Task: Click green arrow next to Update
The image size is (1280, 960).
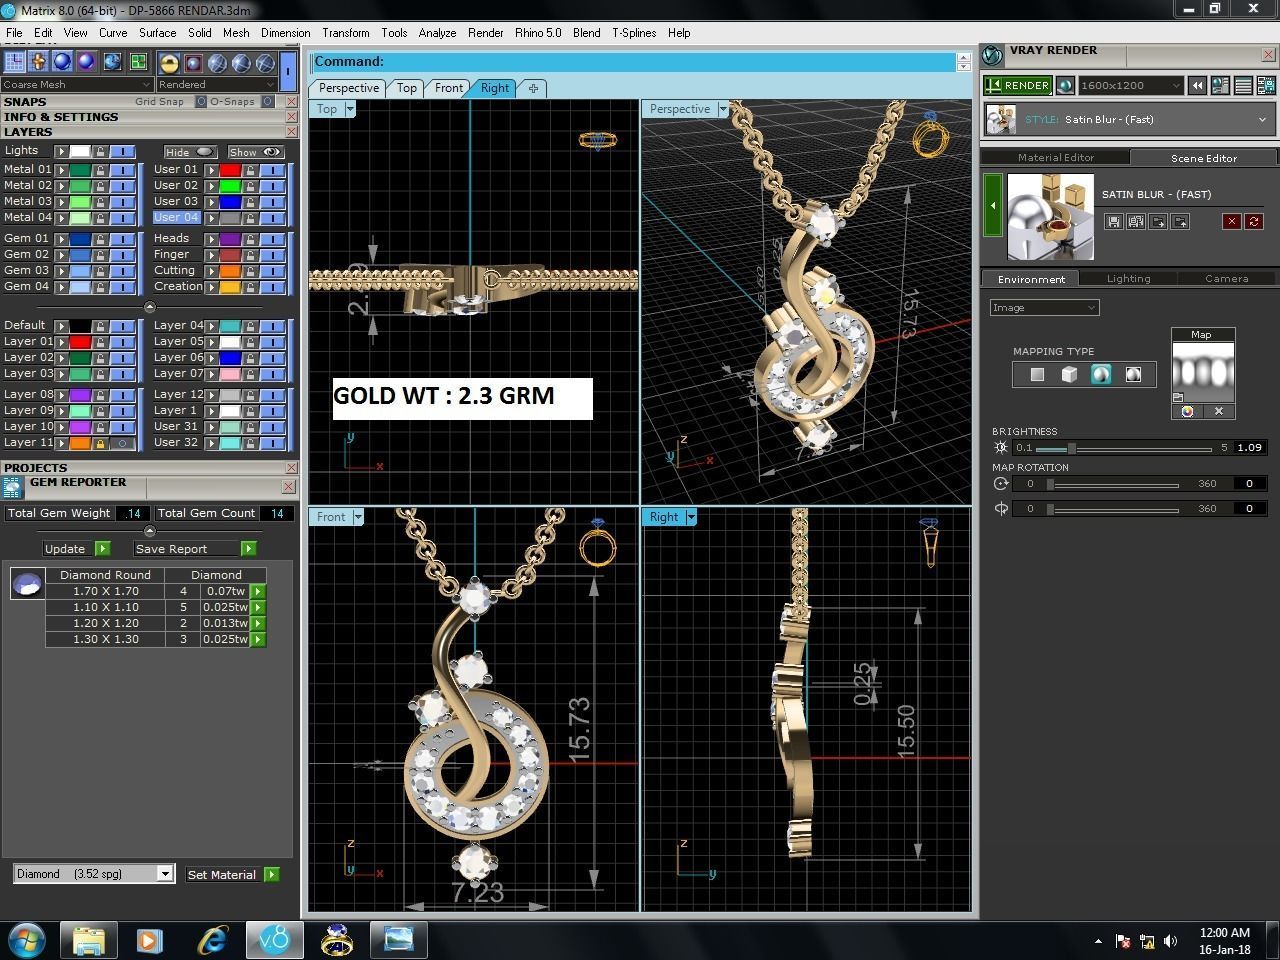Action: (x=102, y=548)
